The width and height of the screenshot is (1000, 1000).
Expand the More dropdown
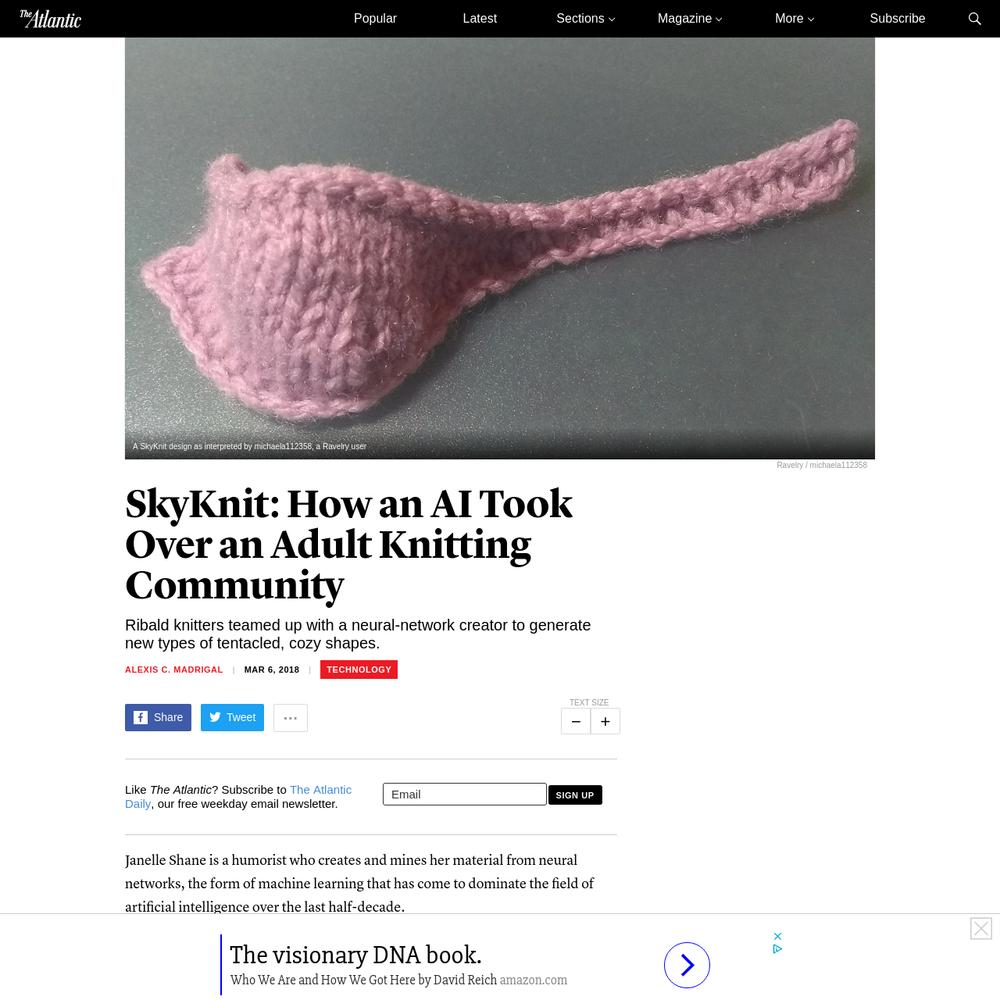tap(794, 18)
